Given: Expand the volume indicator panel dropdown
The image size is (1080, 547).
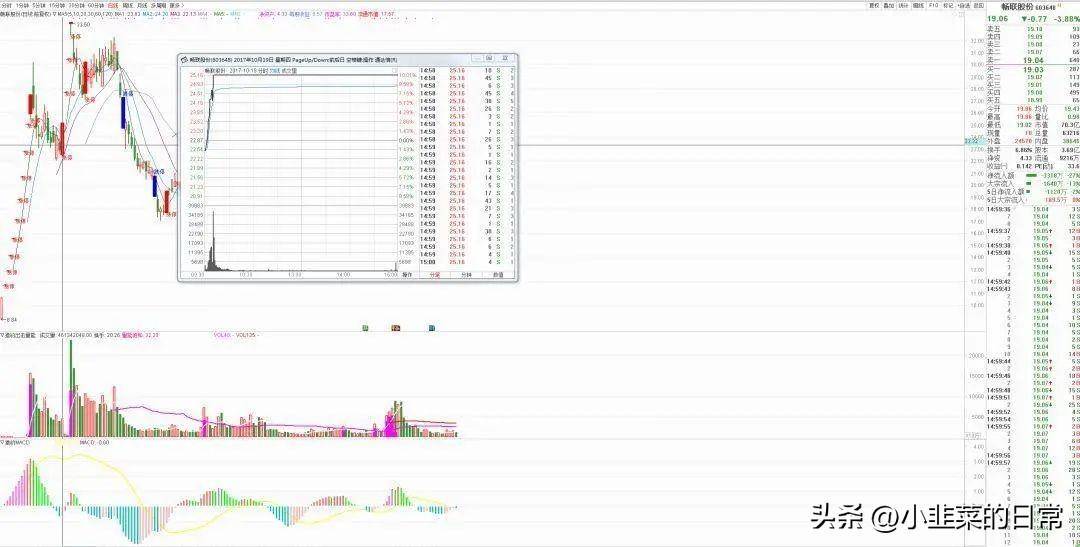Looking at the screenshot, I should [2, 334].
